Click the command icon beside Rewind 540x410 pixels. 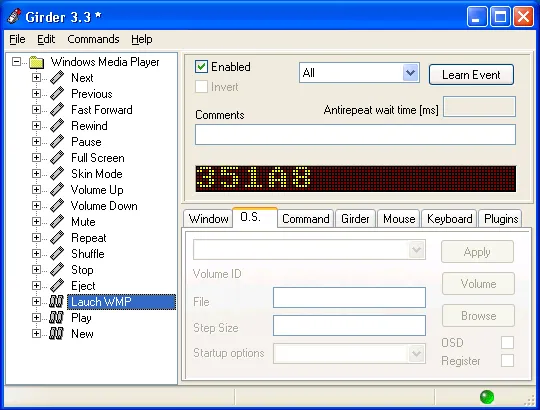point(57,126)
